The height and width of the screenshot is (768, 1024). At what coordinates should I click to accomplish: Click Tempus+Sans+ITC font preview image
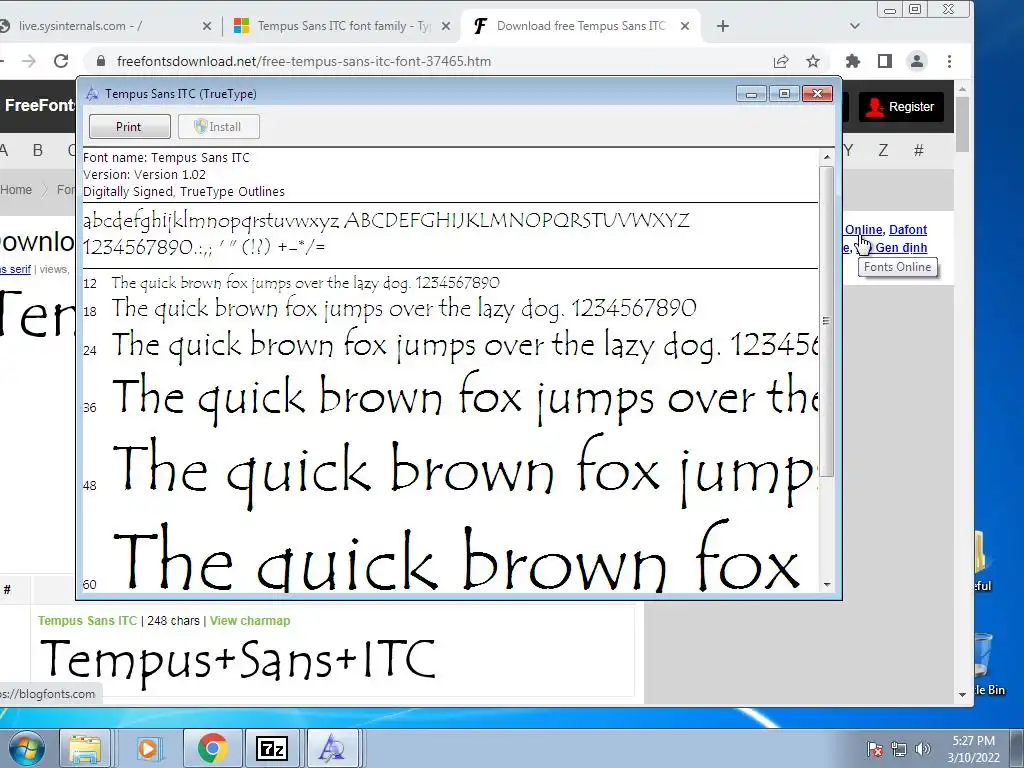[x=238, y=659]
